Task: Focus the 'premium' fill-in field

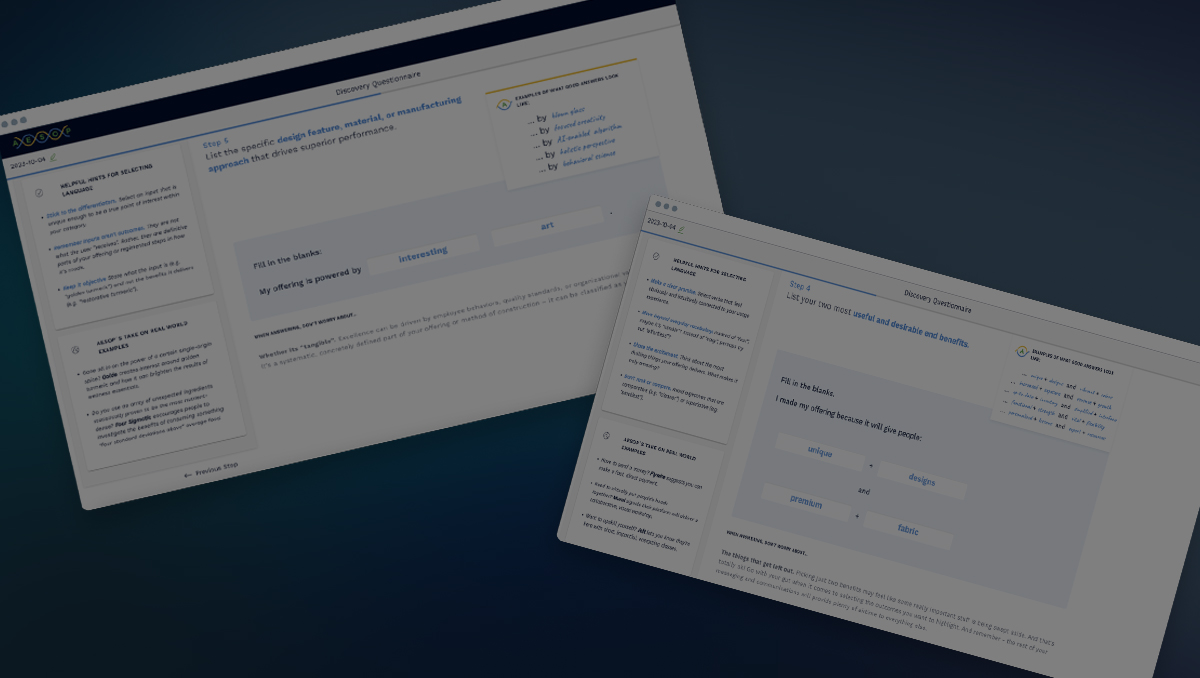Action: [806, 503]
